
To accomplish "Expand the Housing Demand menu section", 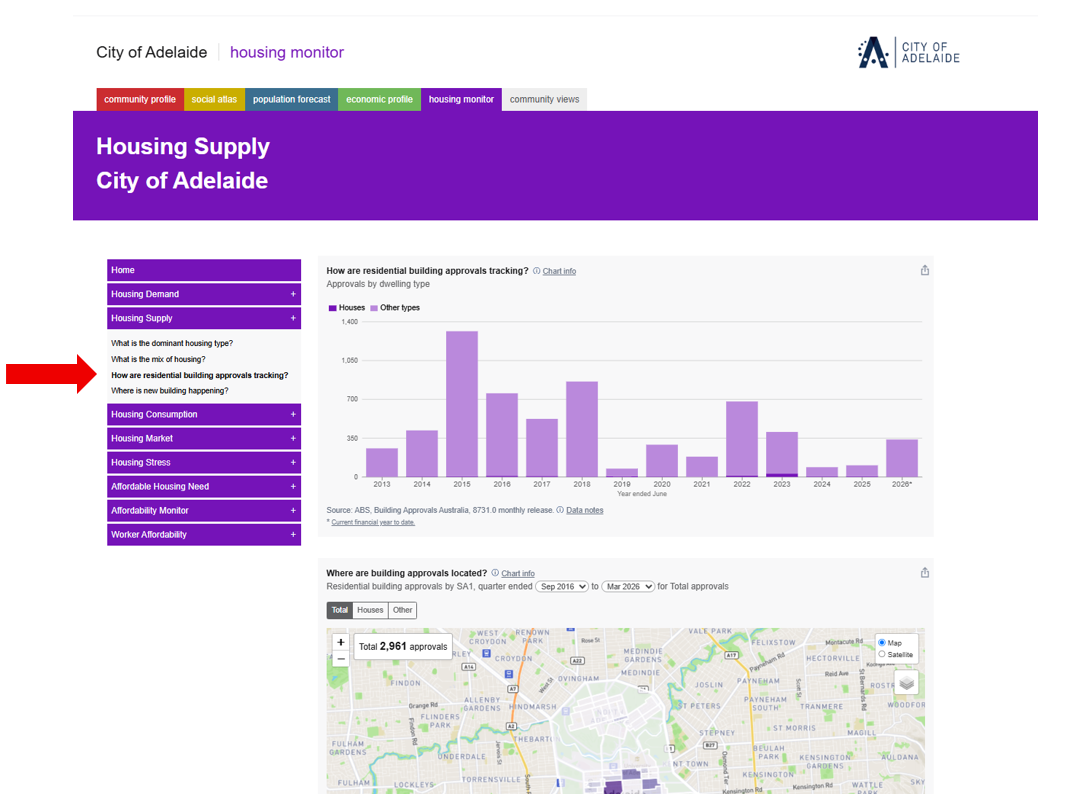I will (204, 294).
